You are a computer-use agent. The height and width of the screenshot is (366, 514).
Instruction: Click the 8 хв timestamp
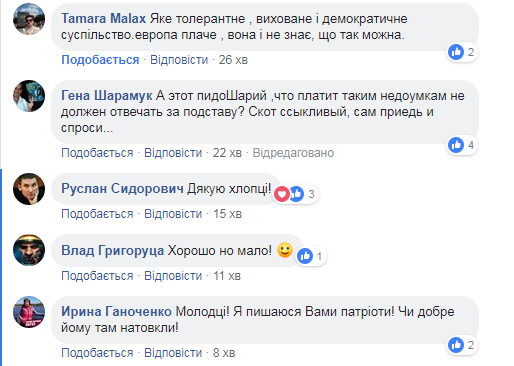point(224,353)
